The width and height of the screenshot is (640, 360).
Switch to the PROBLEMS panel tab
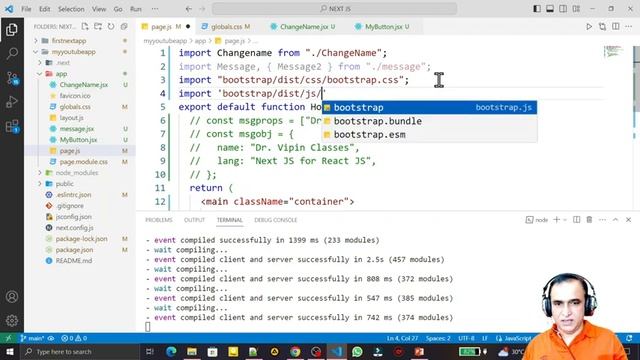(159, 220)
